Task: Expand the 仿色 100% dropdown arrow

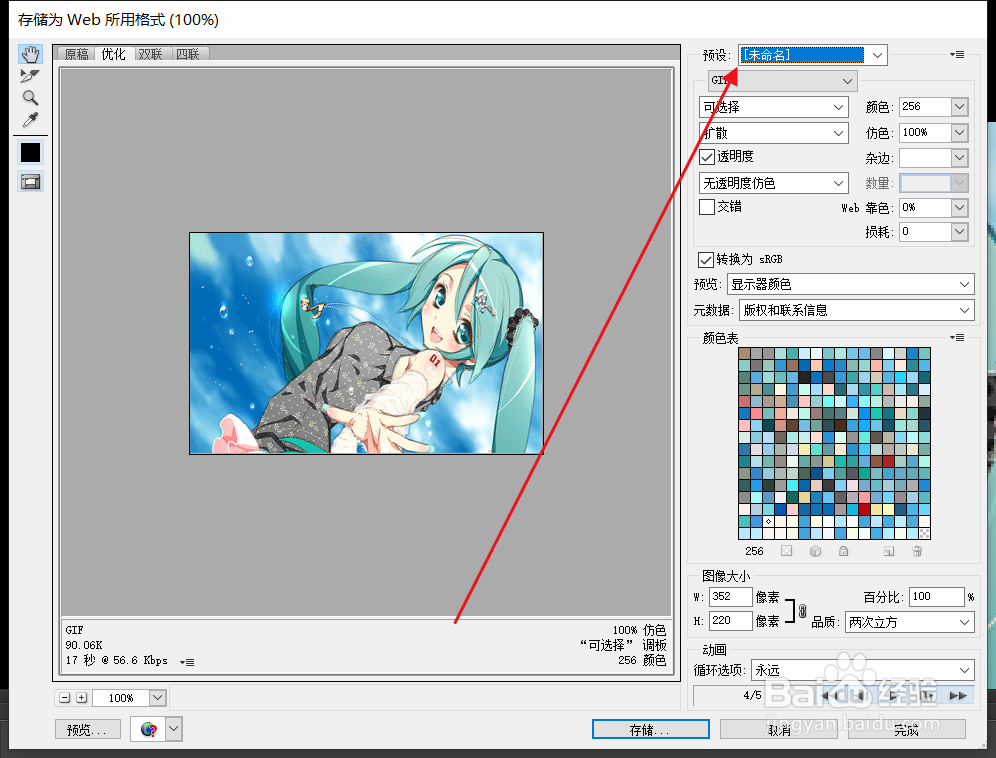Action: pos(959,132)
